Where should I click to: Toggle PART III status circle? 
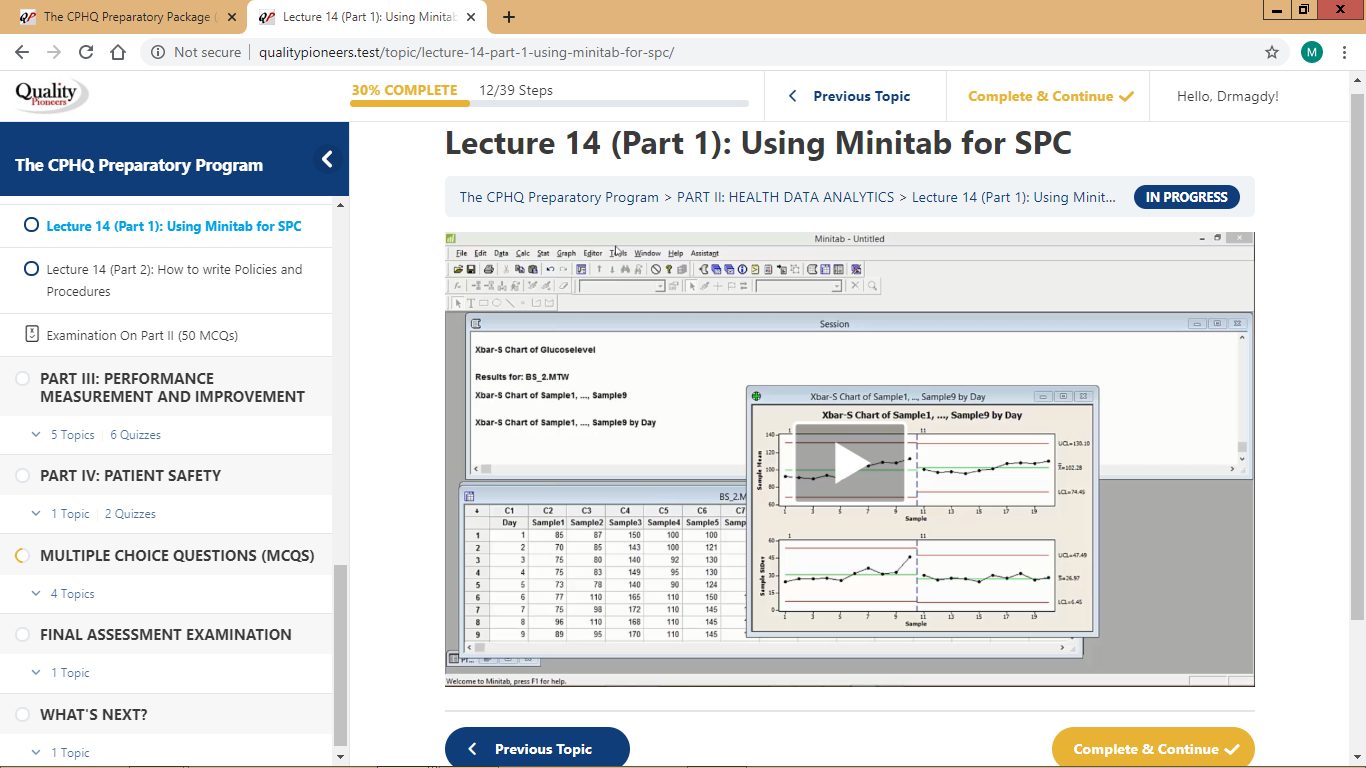click(x=22, y=378)
